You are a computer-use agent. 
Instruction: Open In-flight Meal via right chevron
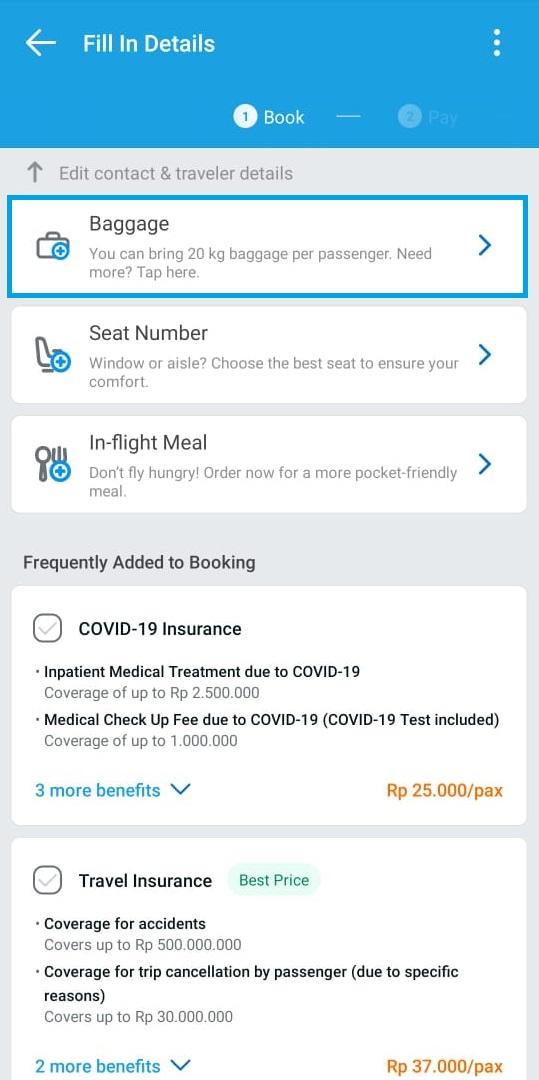click(x=485, y=464)
